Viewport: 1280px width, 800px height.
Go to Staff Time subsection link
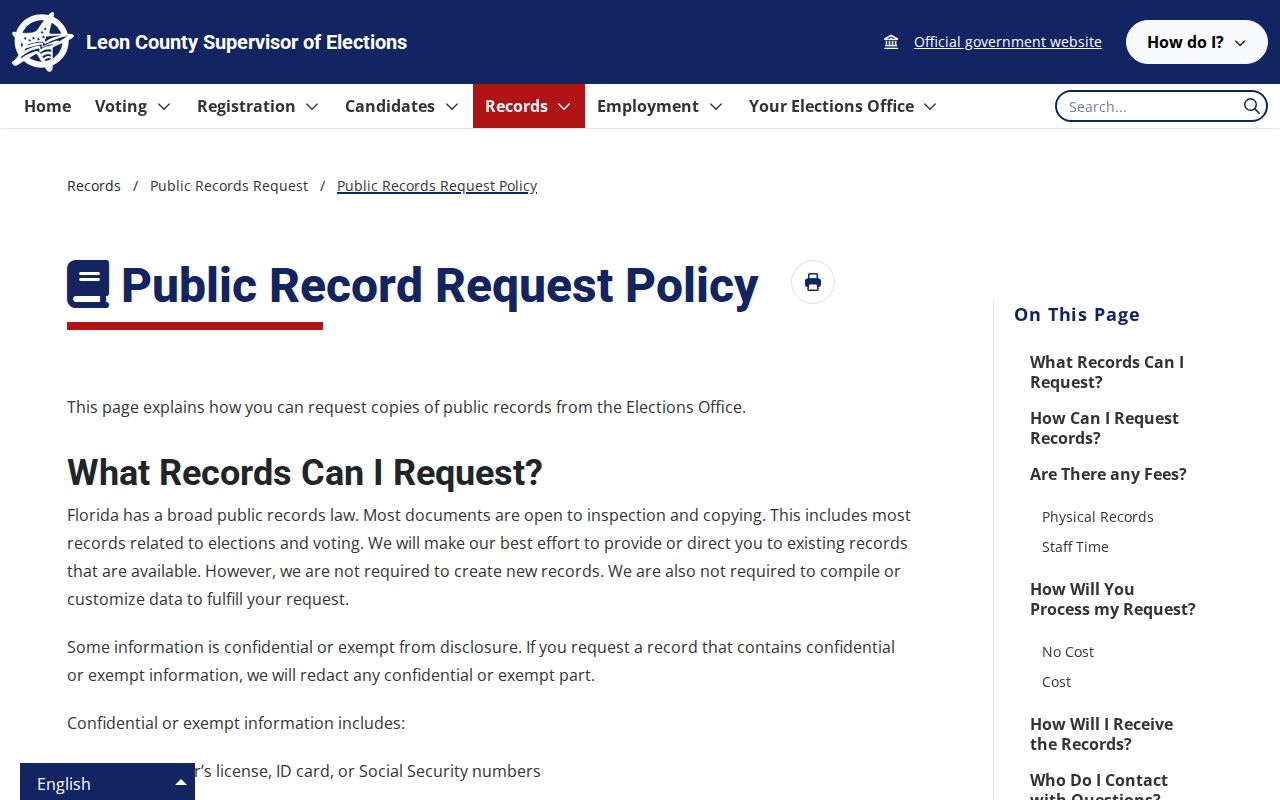click(1075, 547)
